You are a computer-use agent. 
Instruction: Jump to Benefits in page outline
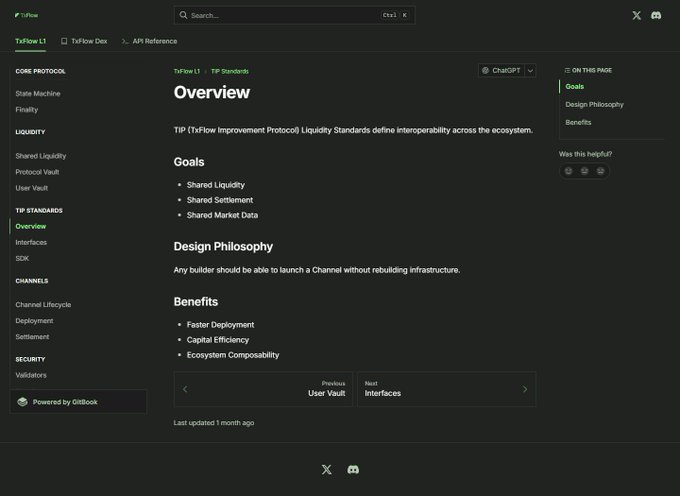pos(579,122)
